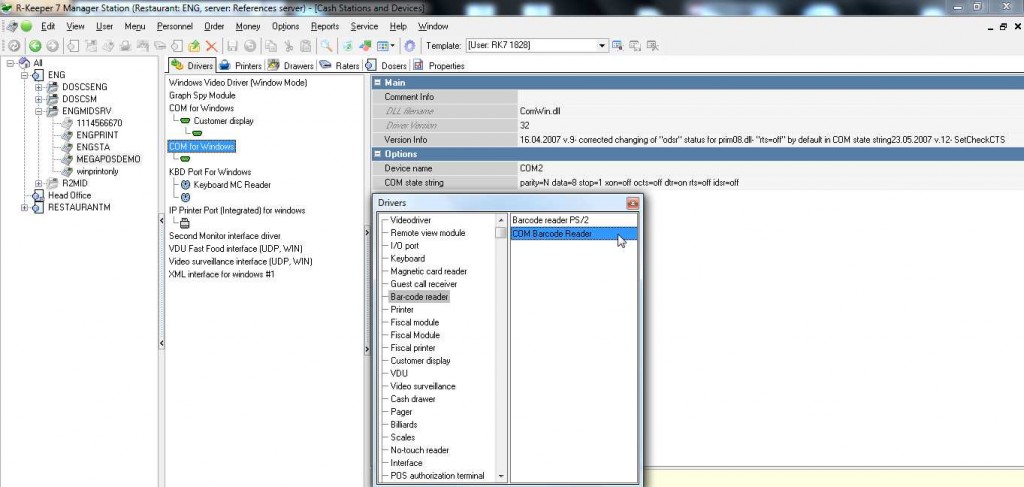Click the Drivers popup scrollbar up arrow
Viewport: 1024px width, 487px height.
pos(501,221)
